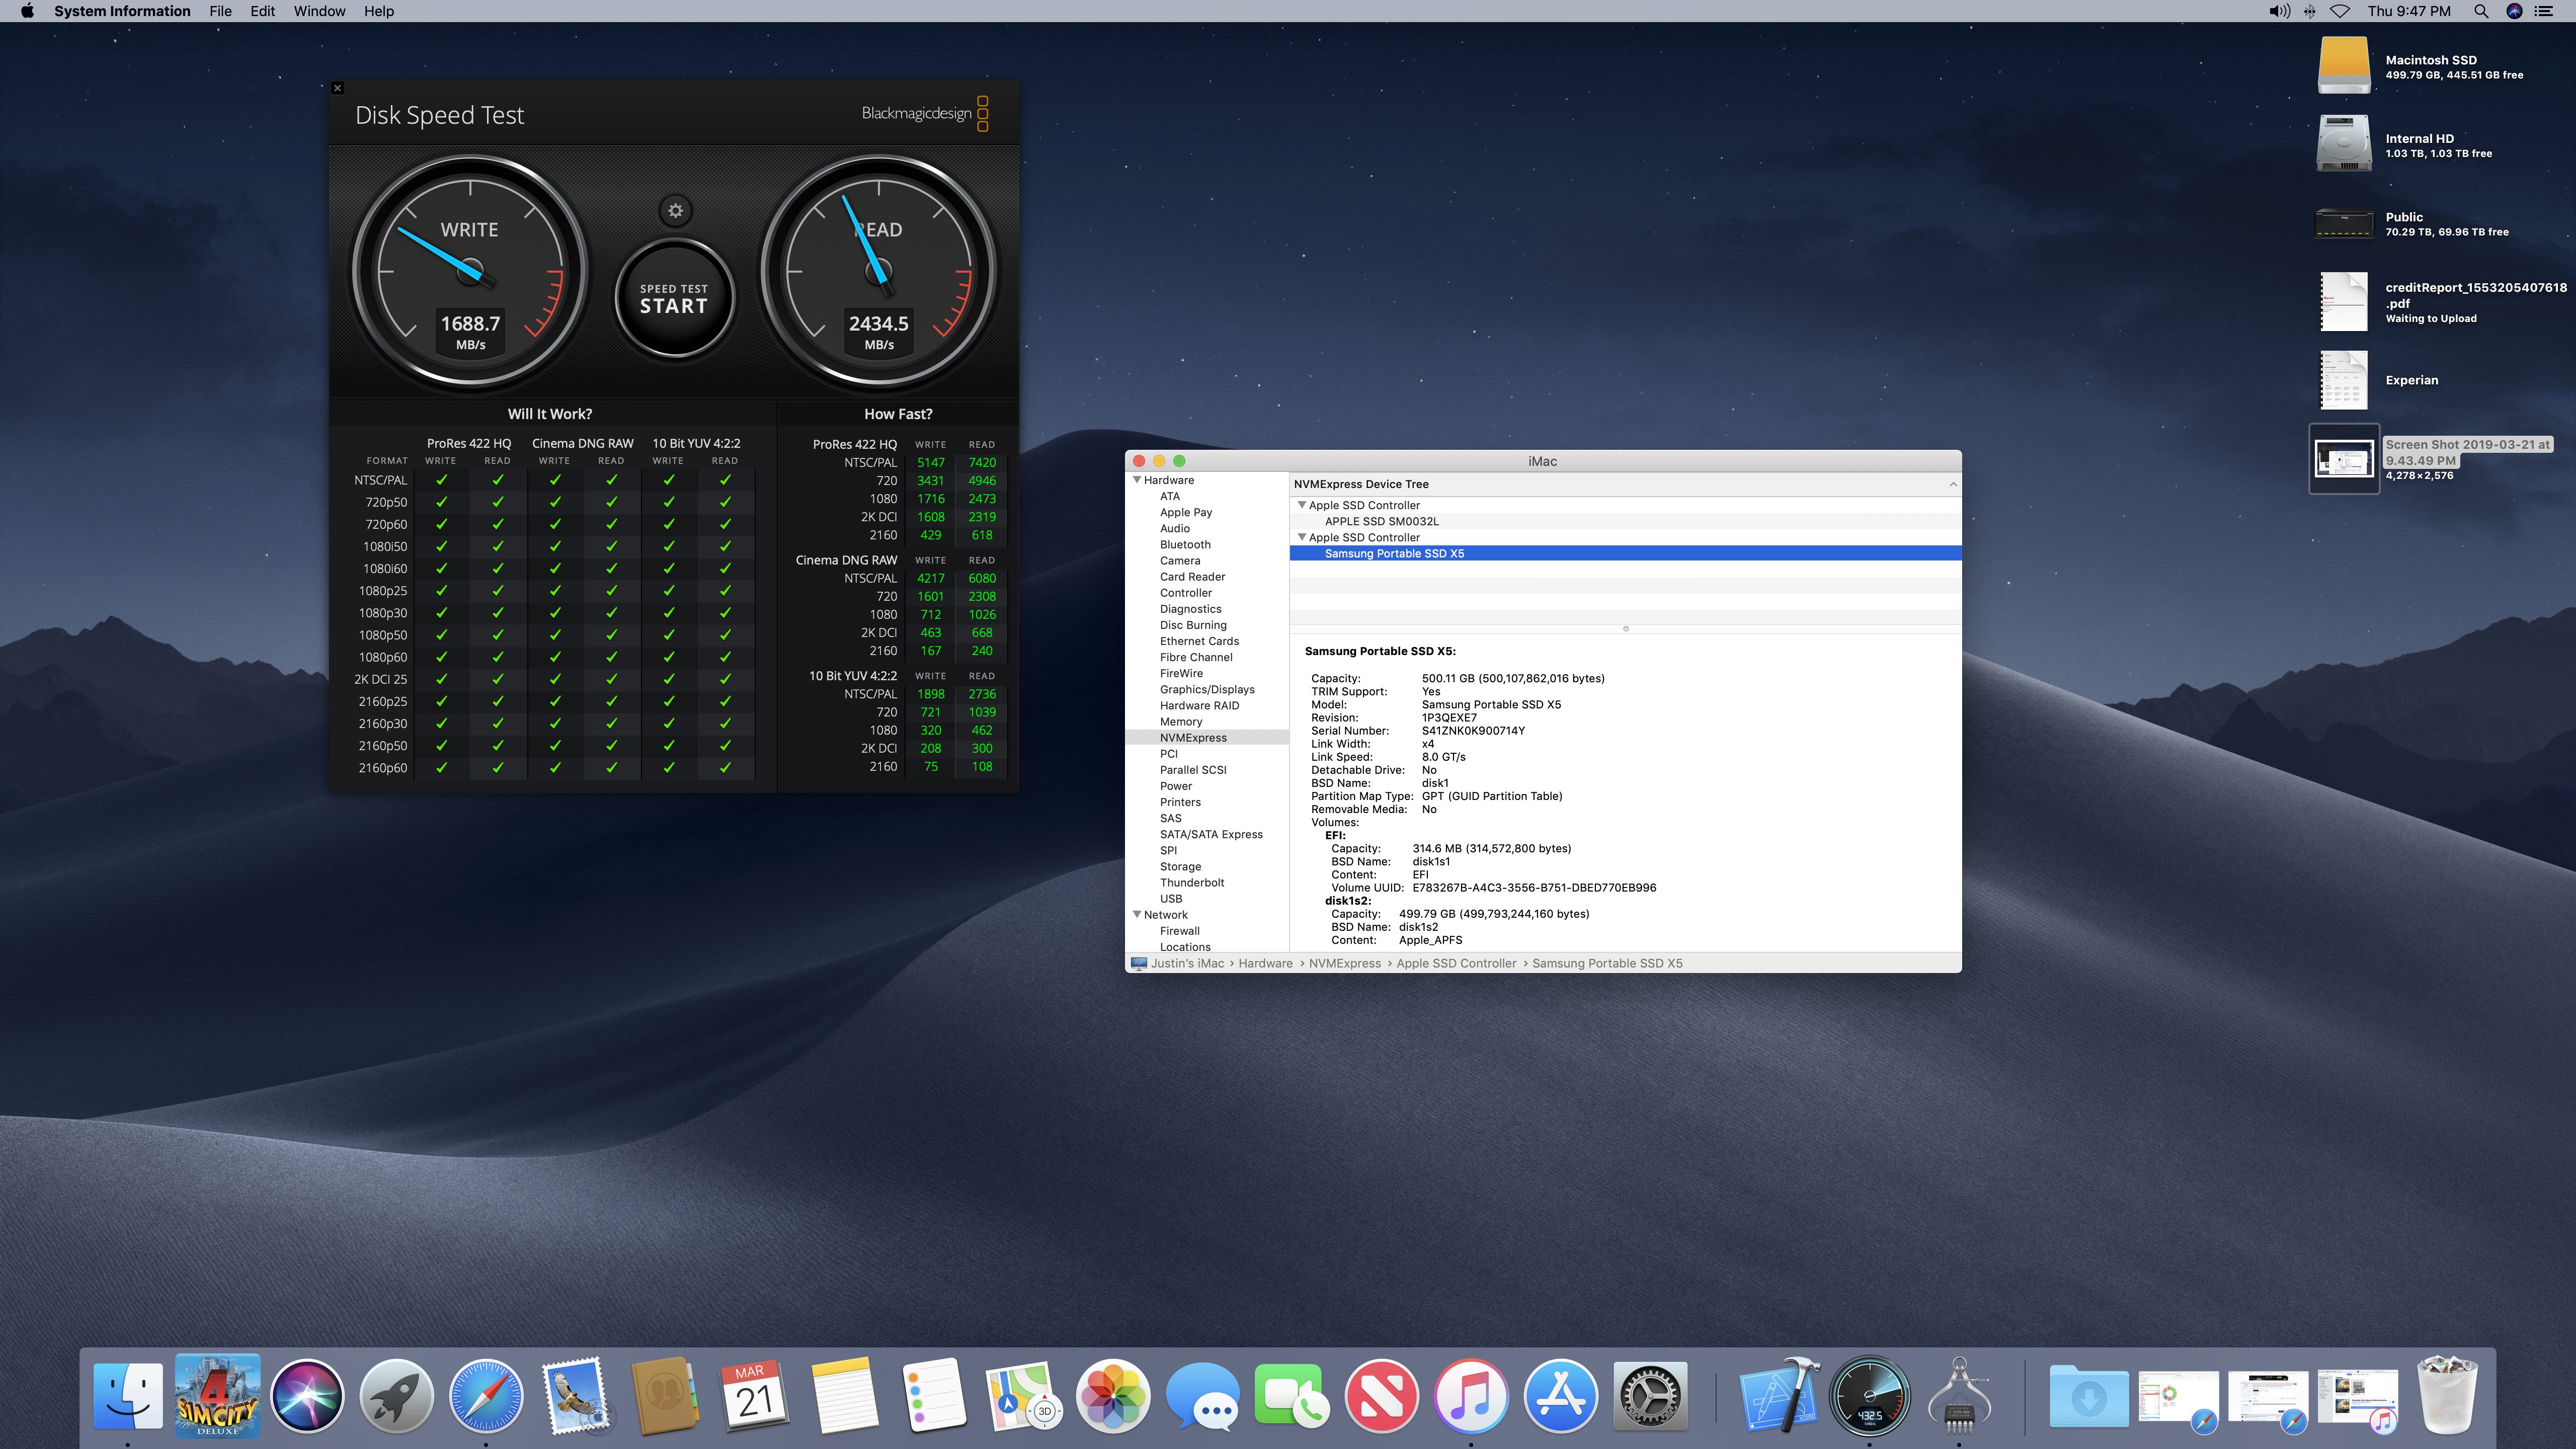2576x1449 pixels.
Task: Collapse the Network tree section
Action: coord(1137,915)
